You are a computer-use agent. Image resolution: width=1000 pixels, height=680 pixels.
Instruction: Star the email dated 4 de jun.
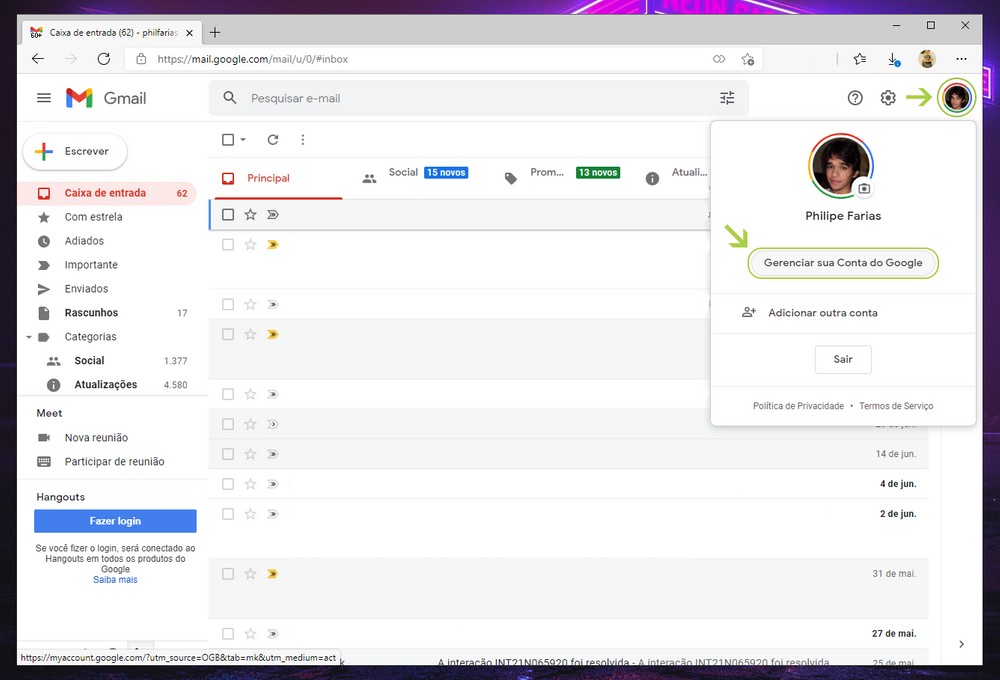pos(250,484)
